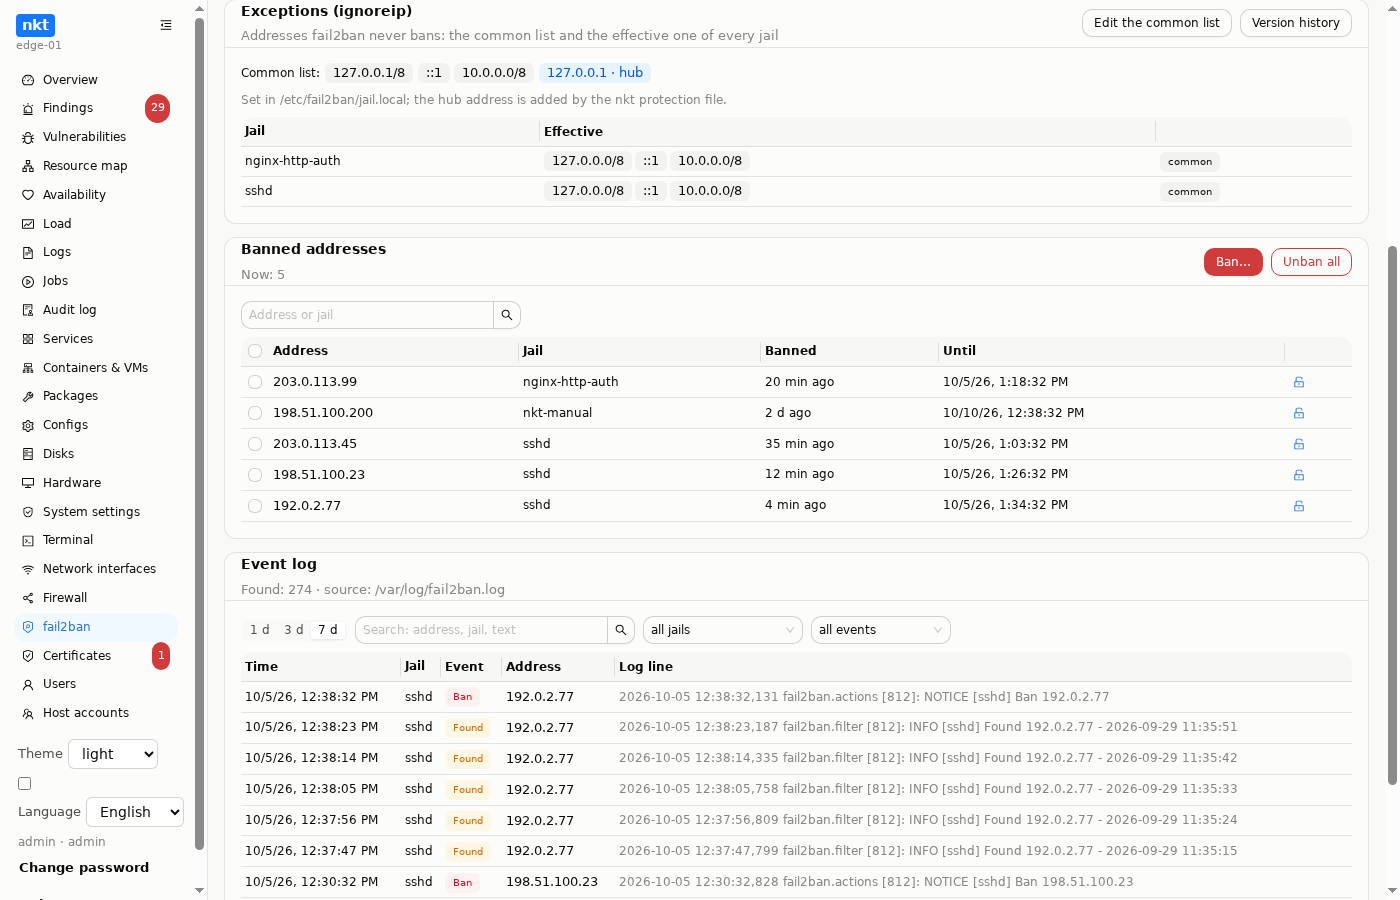Select the row checkbox for 203.0.113.45

(255, 444)
